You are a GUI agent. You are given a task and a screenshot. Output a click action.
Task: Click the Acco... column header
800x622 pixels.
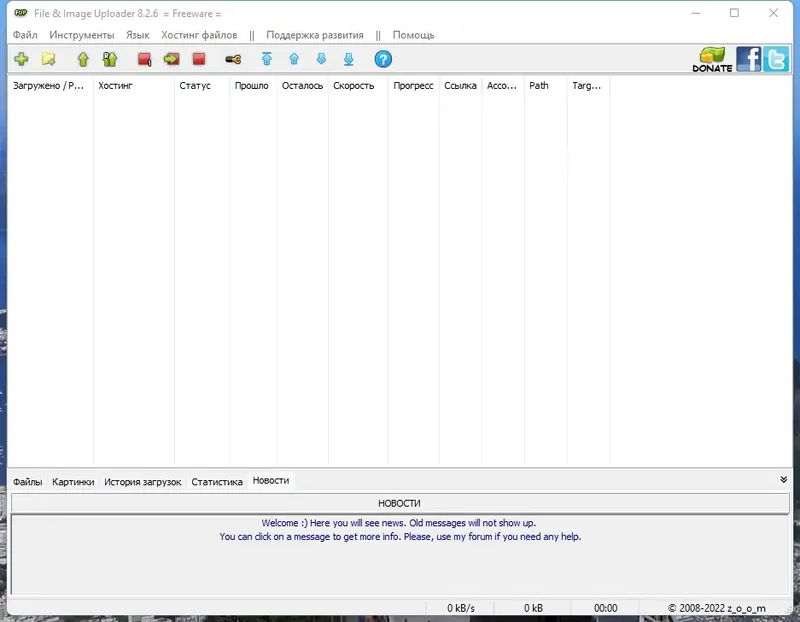503,86
